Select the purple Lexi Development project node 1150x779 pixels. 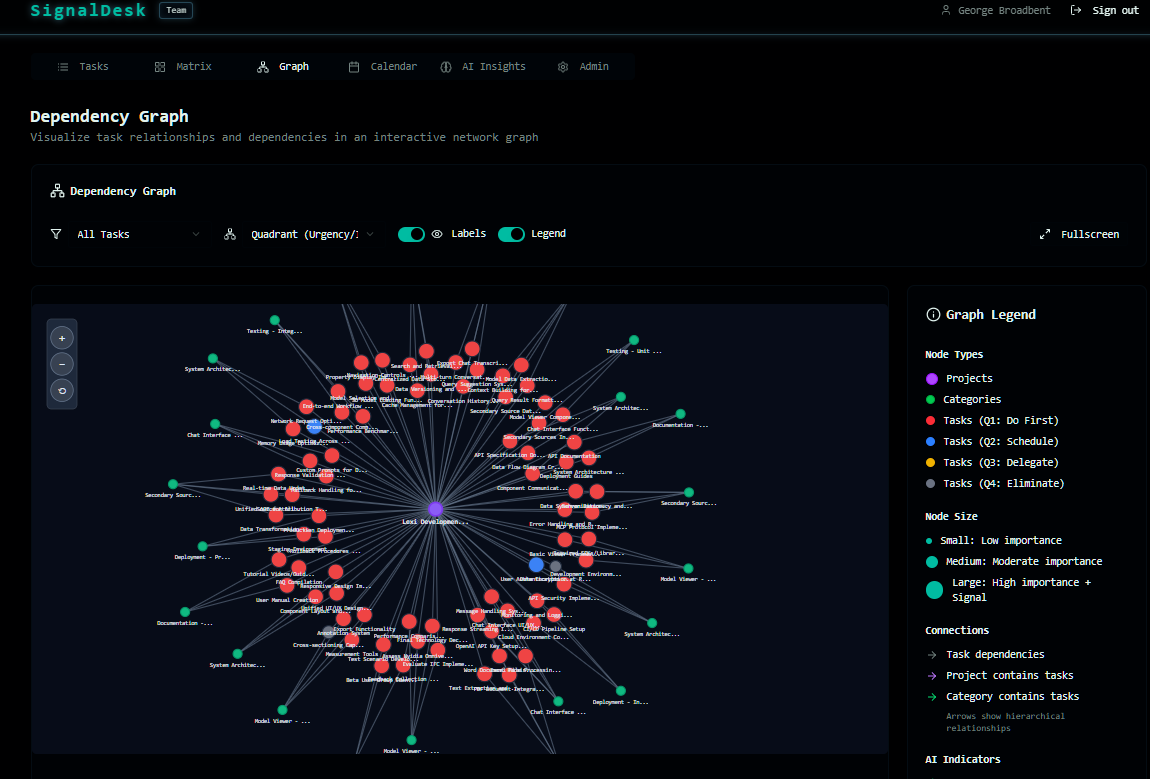(x=435, y=509)
